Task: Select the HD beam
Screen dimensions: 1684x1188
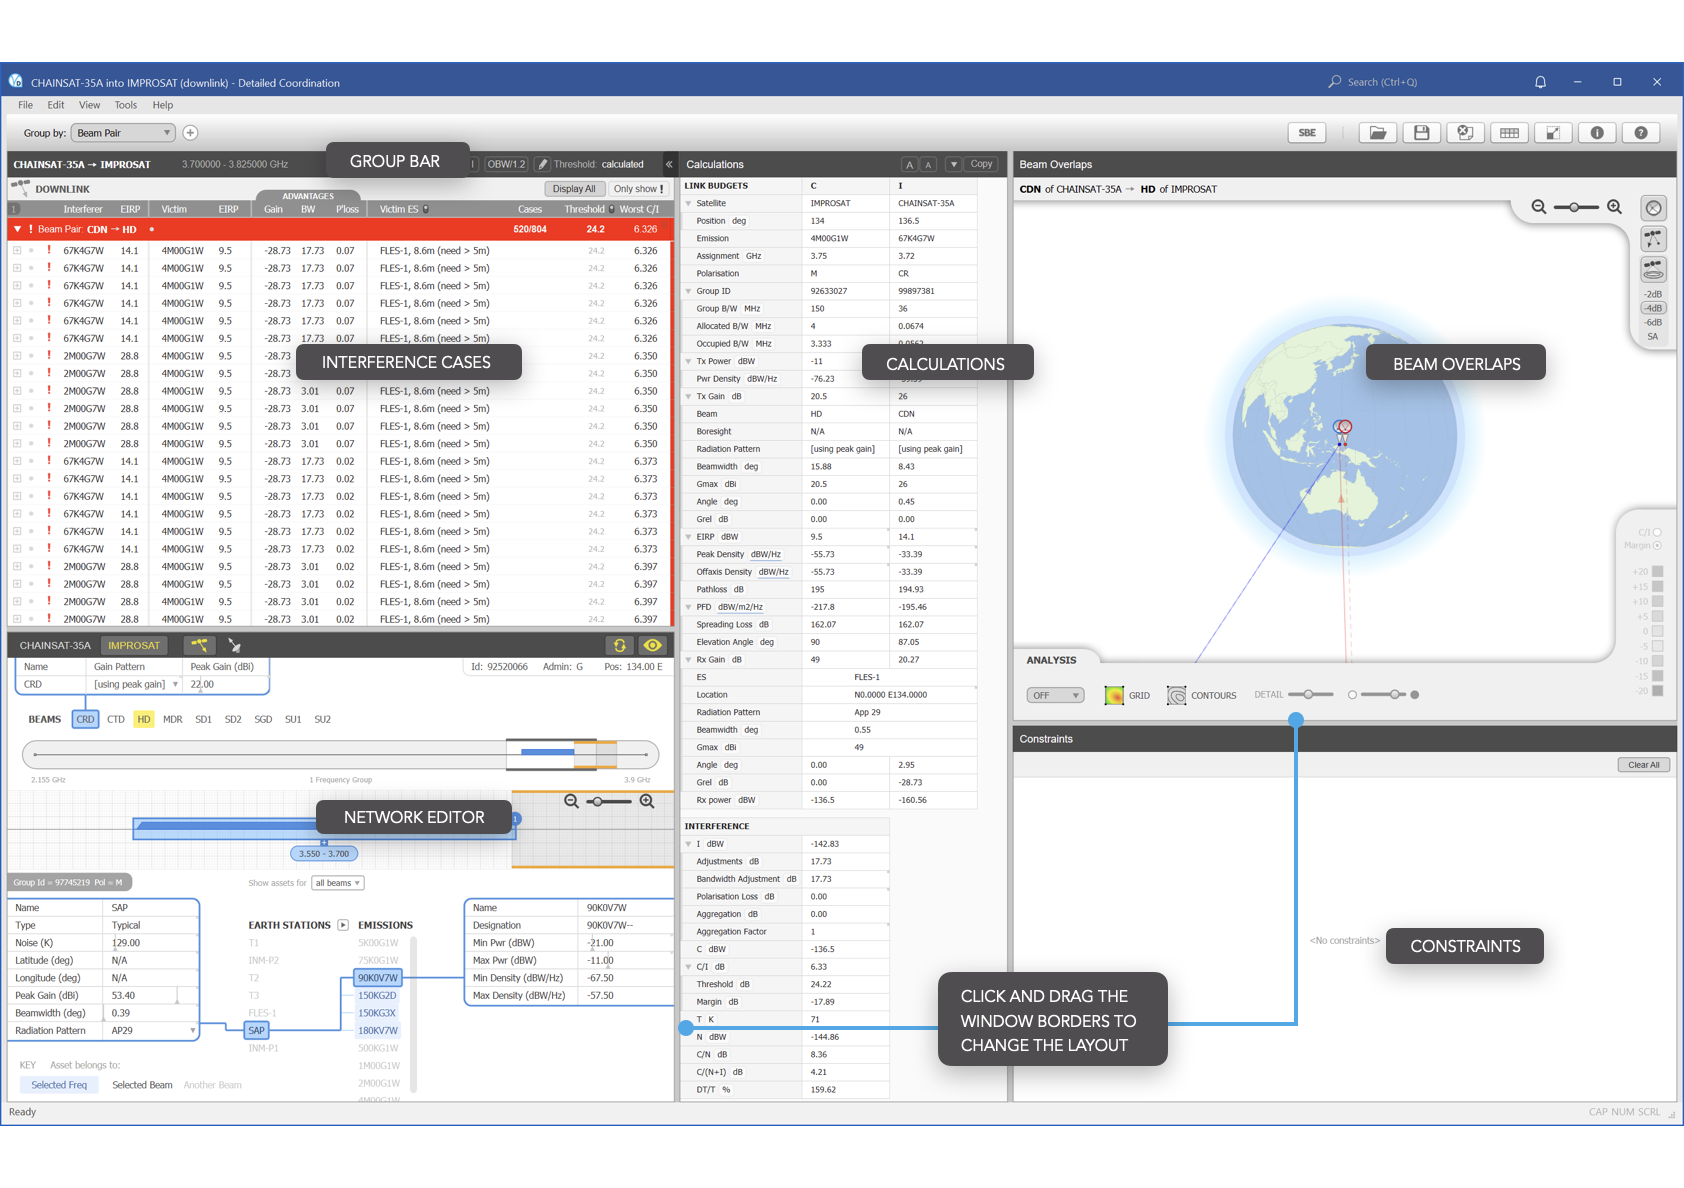Action: coord(144,719)
